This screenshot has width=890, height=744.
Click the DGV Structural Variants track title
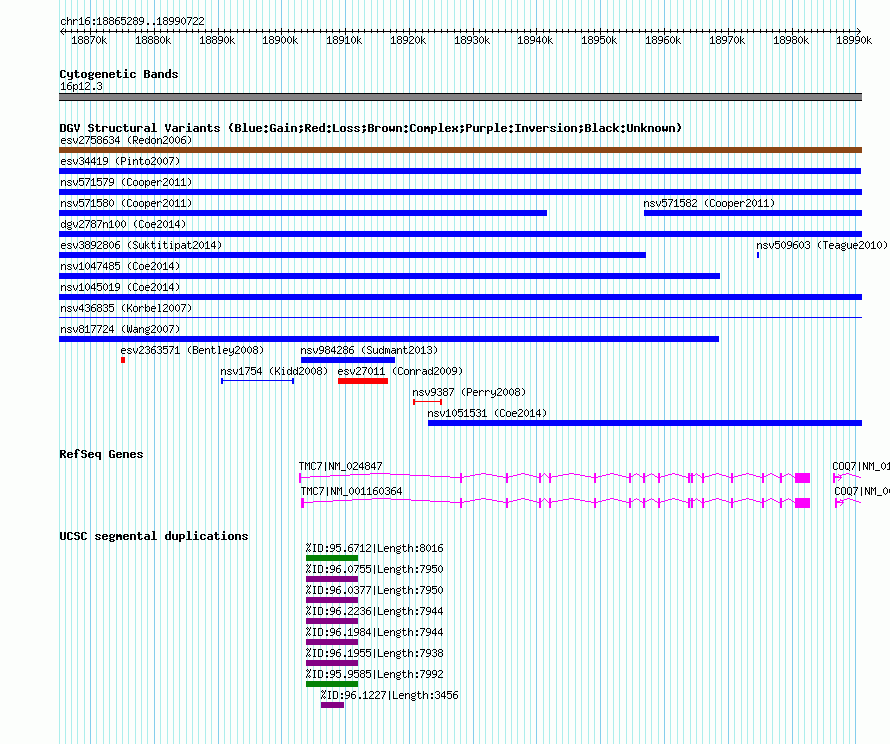[x=371, y=128]
